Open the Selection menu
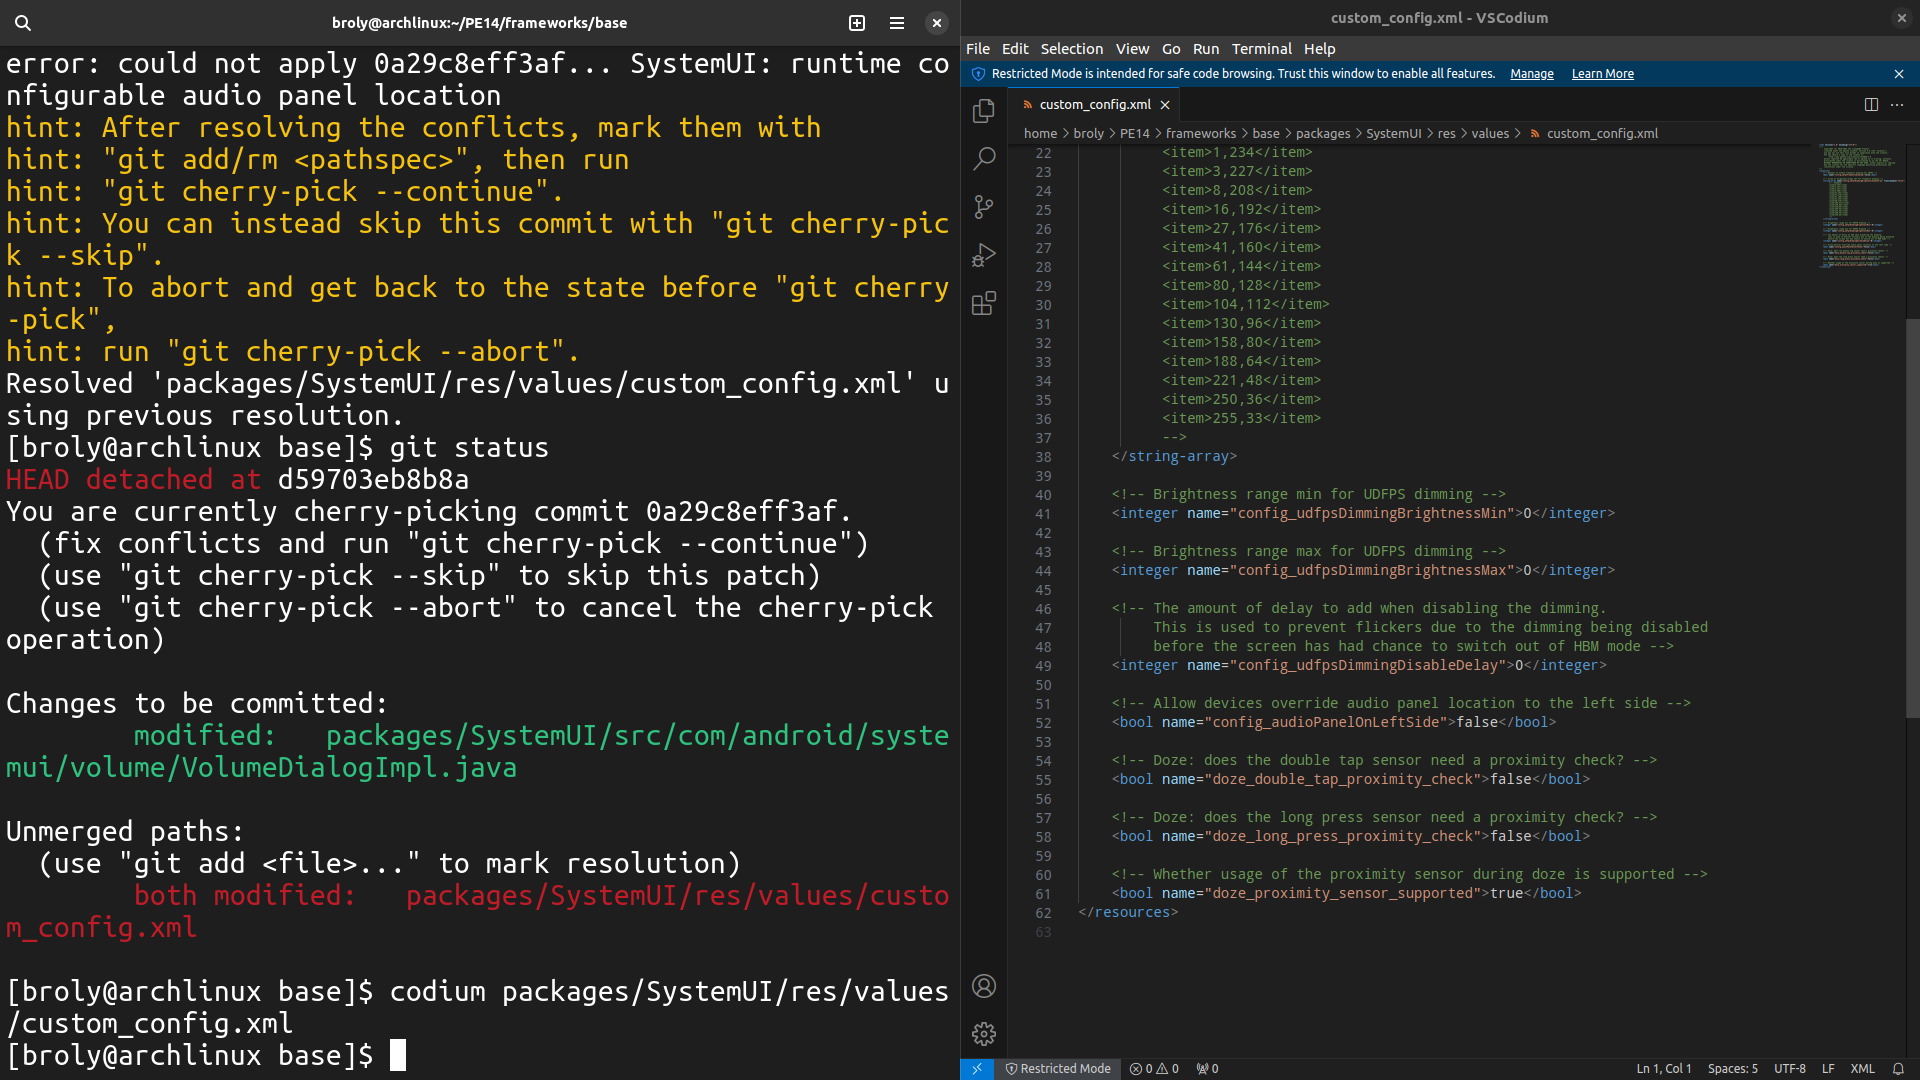Viewport: 1920px width, 1080px height. click(x=1071, y=48)
